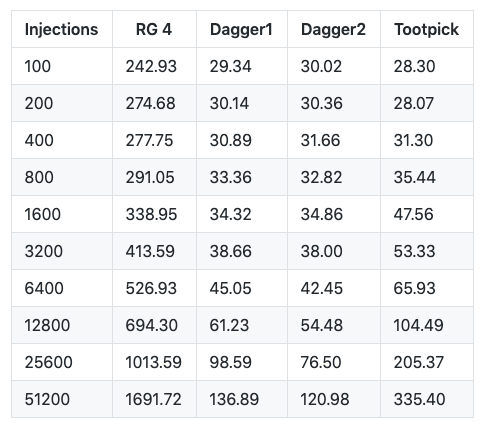Click Dagger2 value 120.98
The width and height of the screenshot is (484, 423).
click(325, 399)
